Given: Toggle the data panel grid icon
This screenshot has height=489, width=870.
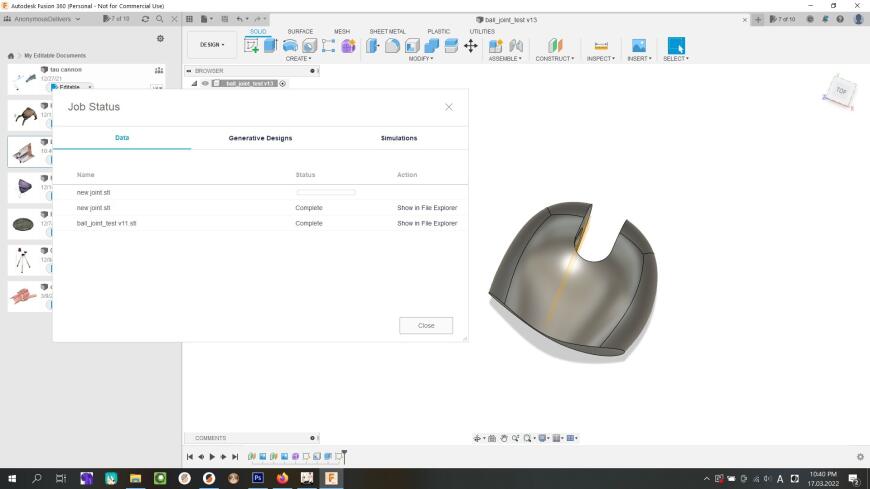Looking at the screenshot, I should (x=189, y=19).
